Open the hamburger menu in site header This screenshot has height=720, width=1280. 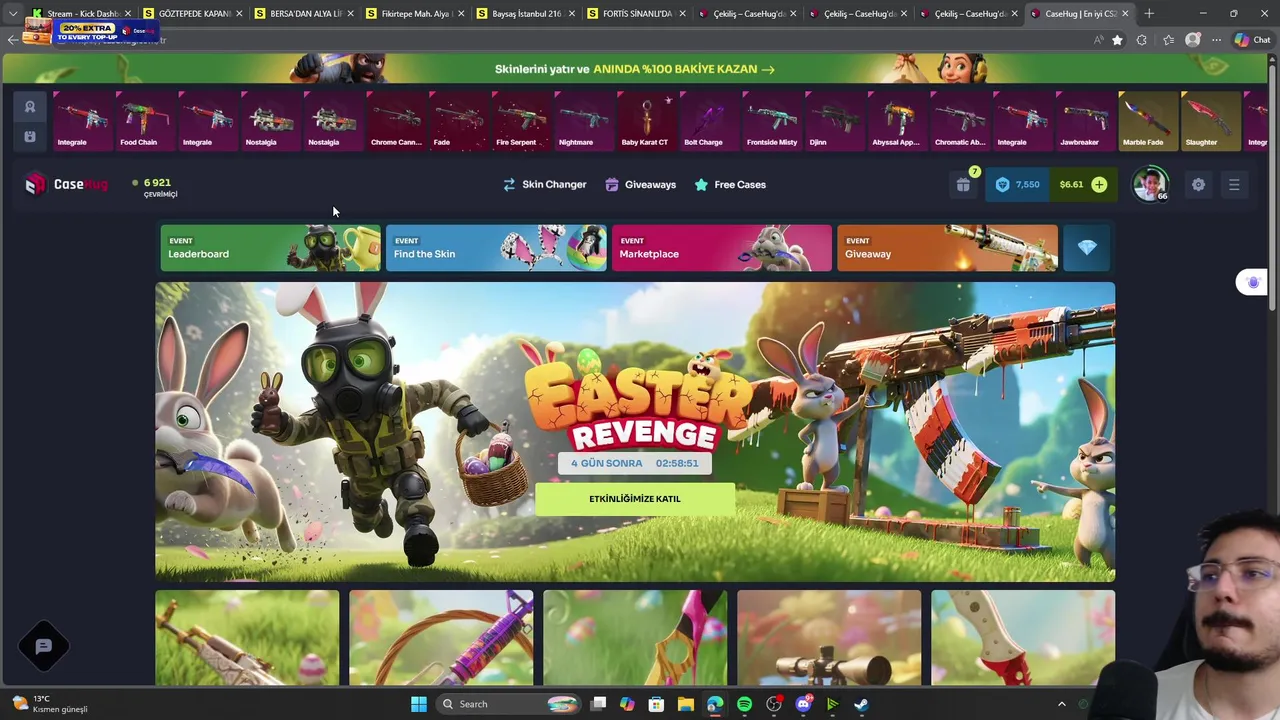coord(1234,184)
